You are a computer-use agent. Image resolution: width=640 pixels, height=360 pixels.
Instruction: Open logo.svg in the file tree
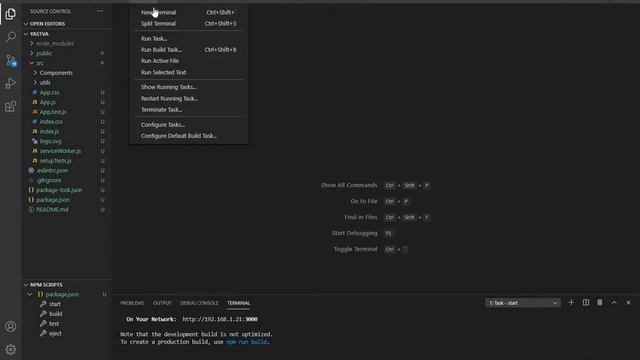(x=50, y=141)
